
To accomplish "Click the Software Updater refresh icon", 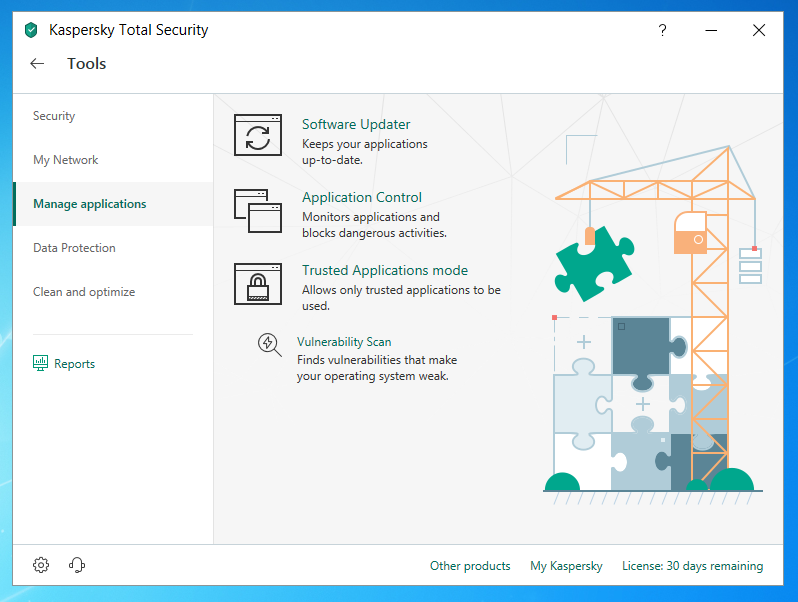I will tap(258, 135).
